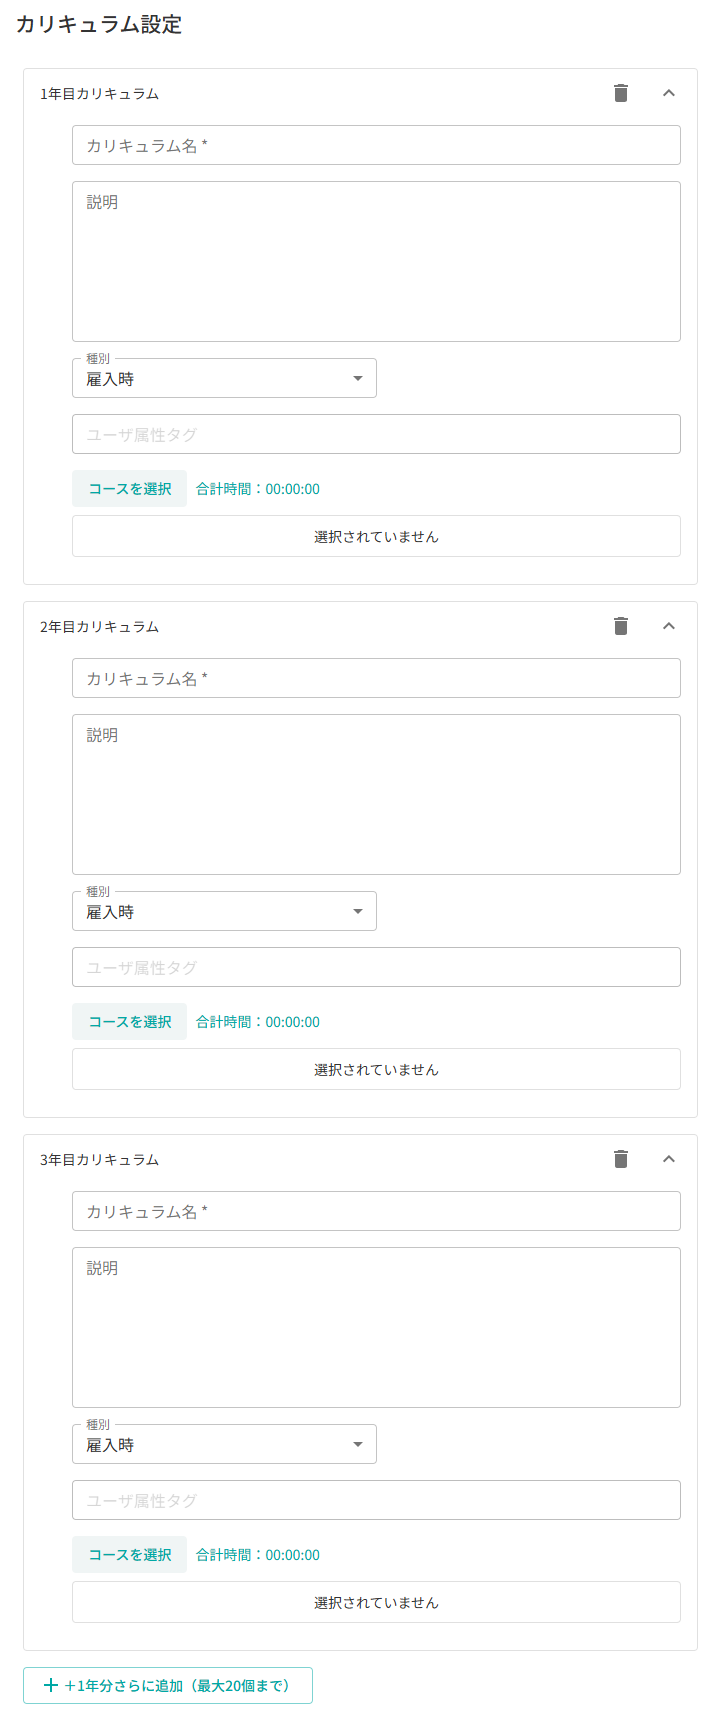Select the ユーザ属性タグ field in 1年目カリキュラム
Image resolution: width=721 pixels, height=1715 pixels.
tap(376, 434)
